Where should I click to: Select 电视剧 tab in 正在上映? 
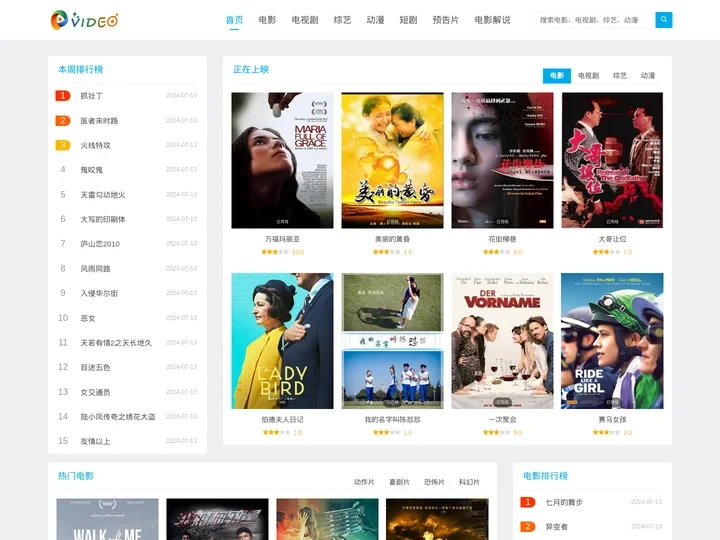(x=588, y=76)
